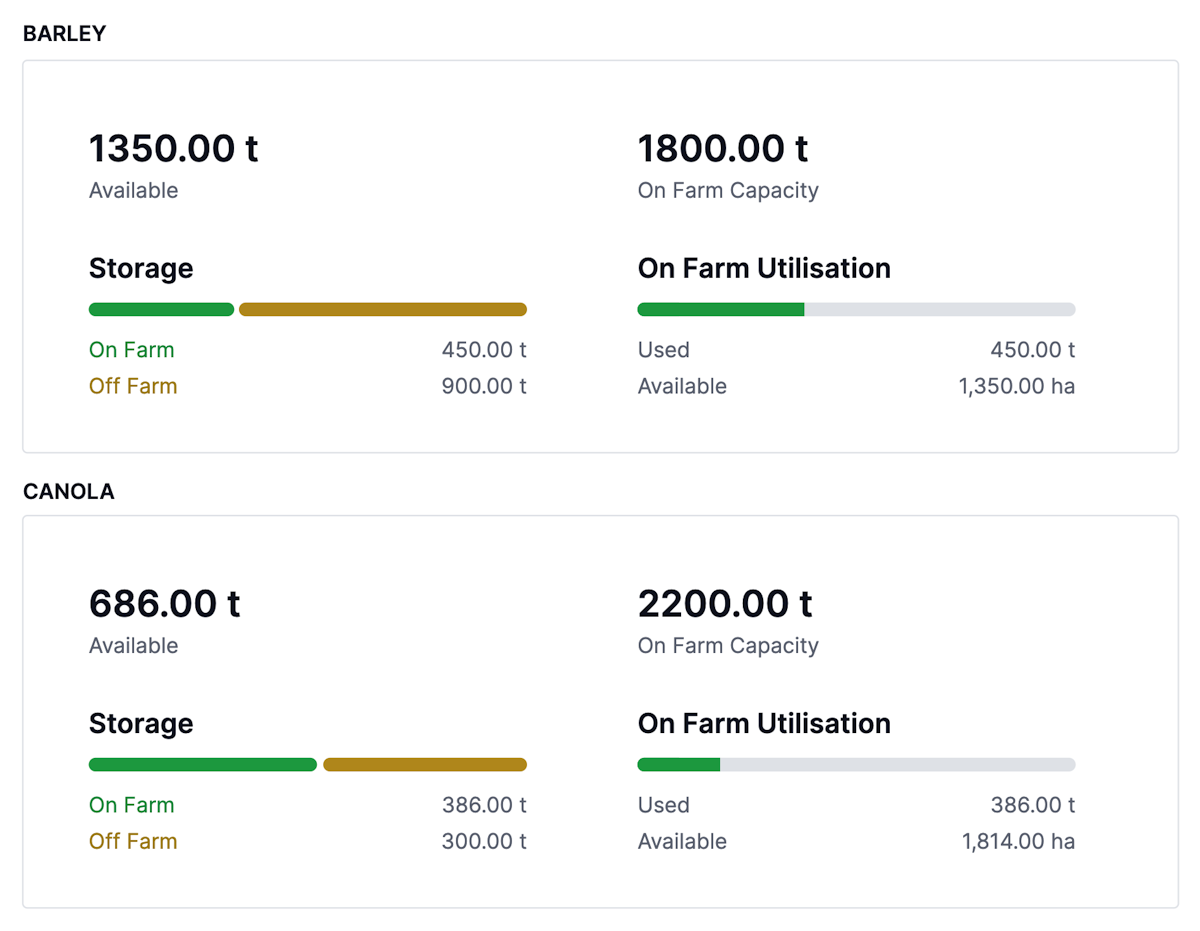The height and width of the screenshot is (931, 1200).
Task: Click the 300.00 t Off Farm value for Canola
Action: 484,841
